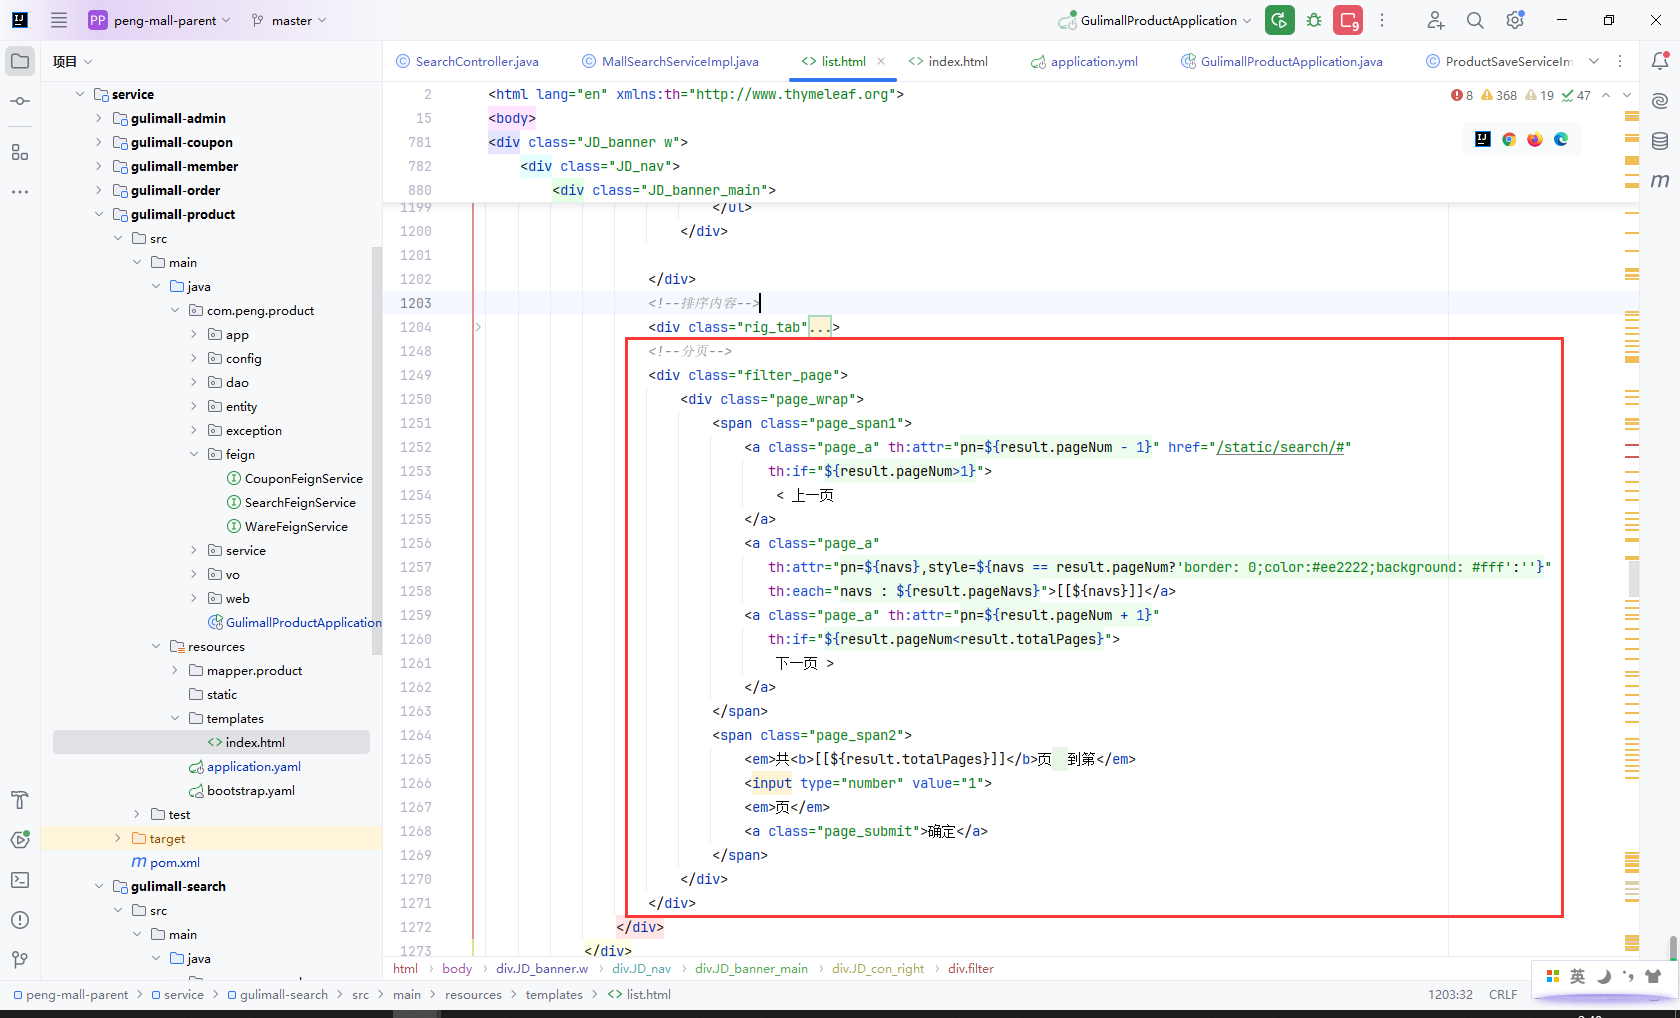Stop the running application red button
This screenshot has height=1018, width=1680.
pyautogui.click(x=1348, y=20)
